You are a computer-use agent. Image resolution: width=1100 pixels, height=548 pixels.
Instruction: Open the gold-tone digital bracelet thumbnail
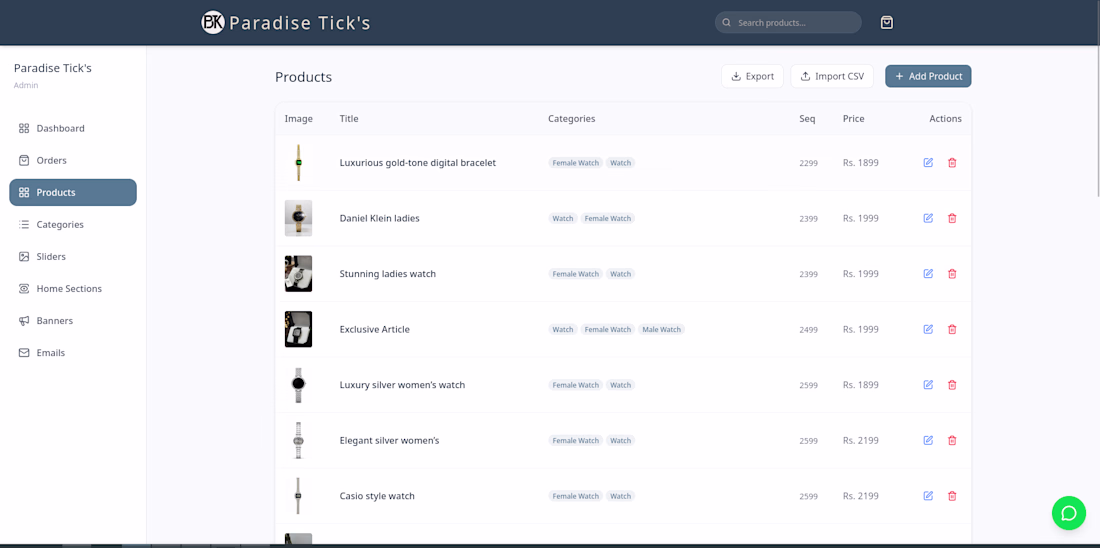pos(298,163)
